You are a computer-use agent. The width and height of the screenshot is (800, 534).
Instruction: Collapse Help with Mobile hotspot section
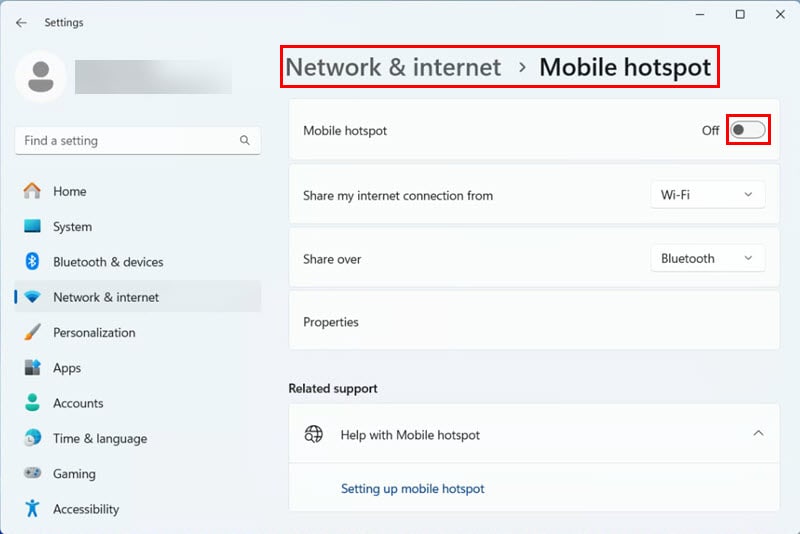[758, 434]
